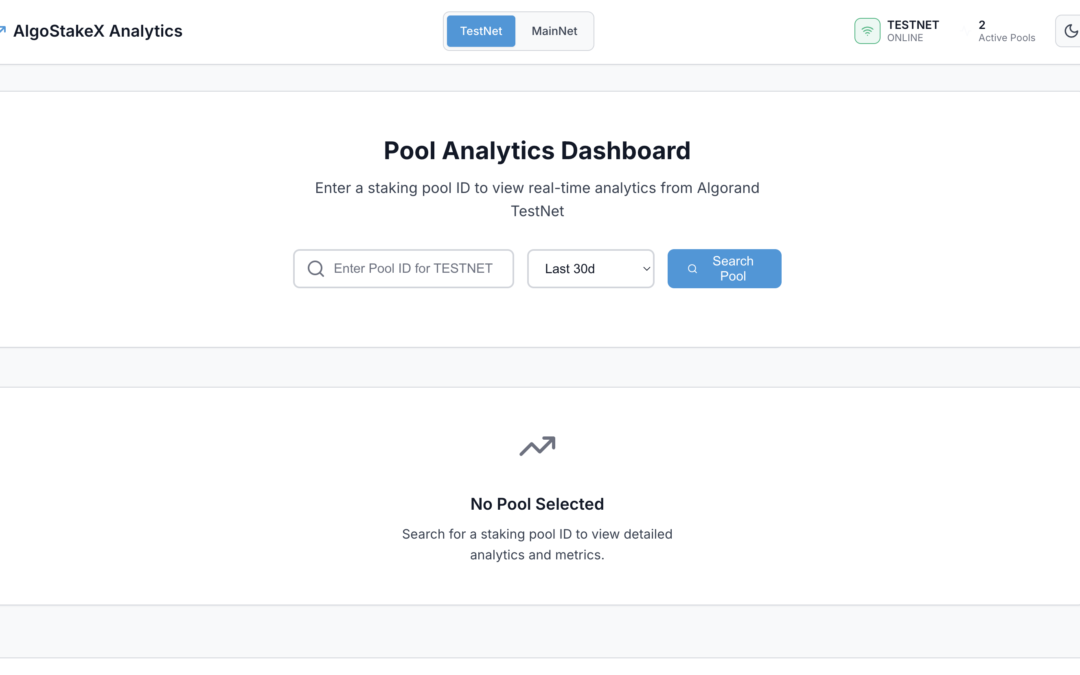The image size is (1080, 675).
Task: Focus the Enter Pool ID input field
Action: coord(415,268)
